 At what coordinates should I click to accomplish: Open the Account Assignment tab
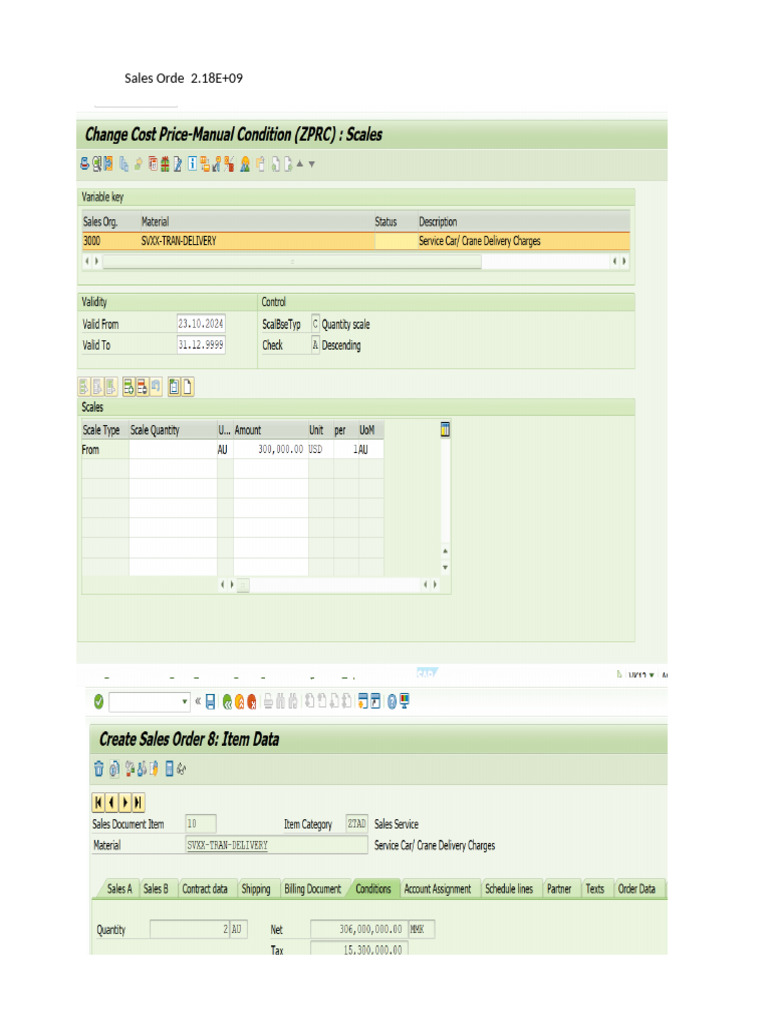pyautogui.click(x=438, y=889)
